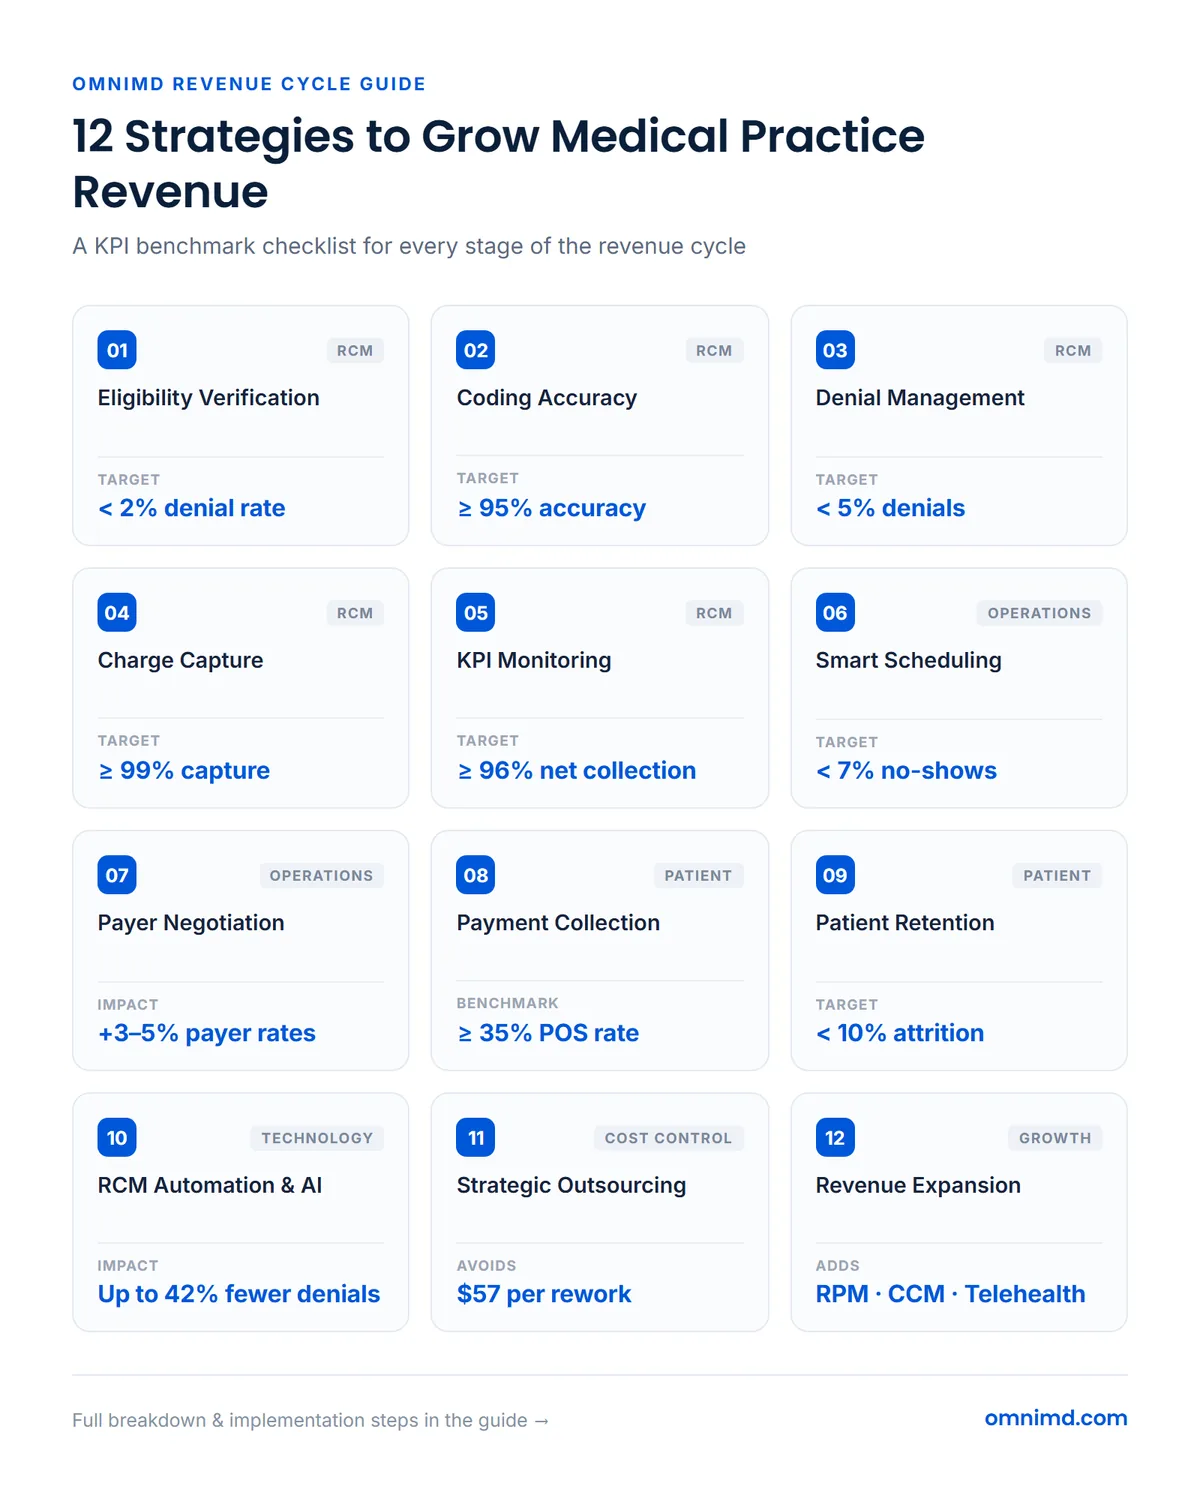Click the number 11 badge
The height and width of the screenshot is (1496, 1200).
(x=476, y=1137)
